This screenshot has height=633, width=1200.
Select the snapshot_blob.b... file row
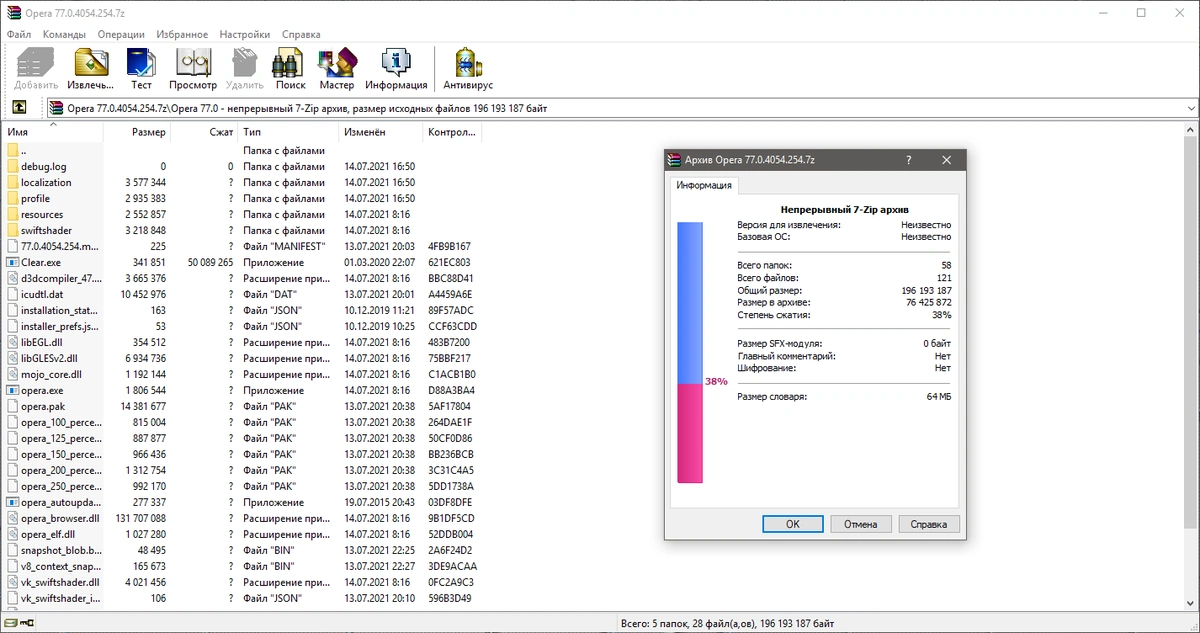coord(240,550)
